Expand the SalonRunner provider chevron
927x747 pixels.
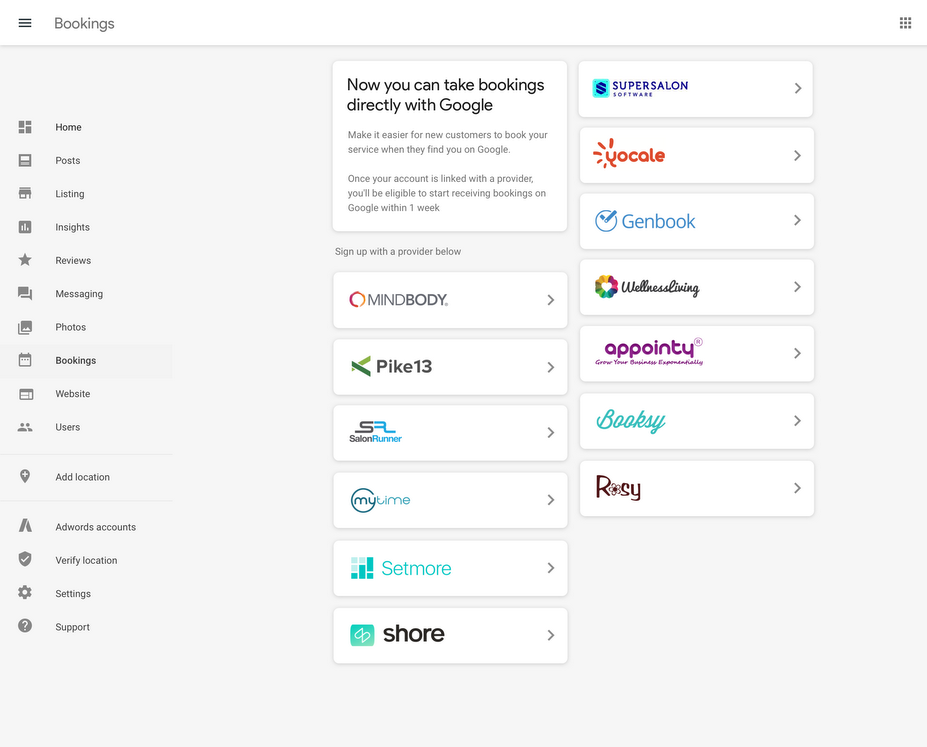[550, 433]
